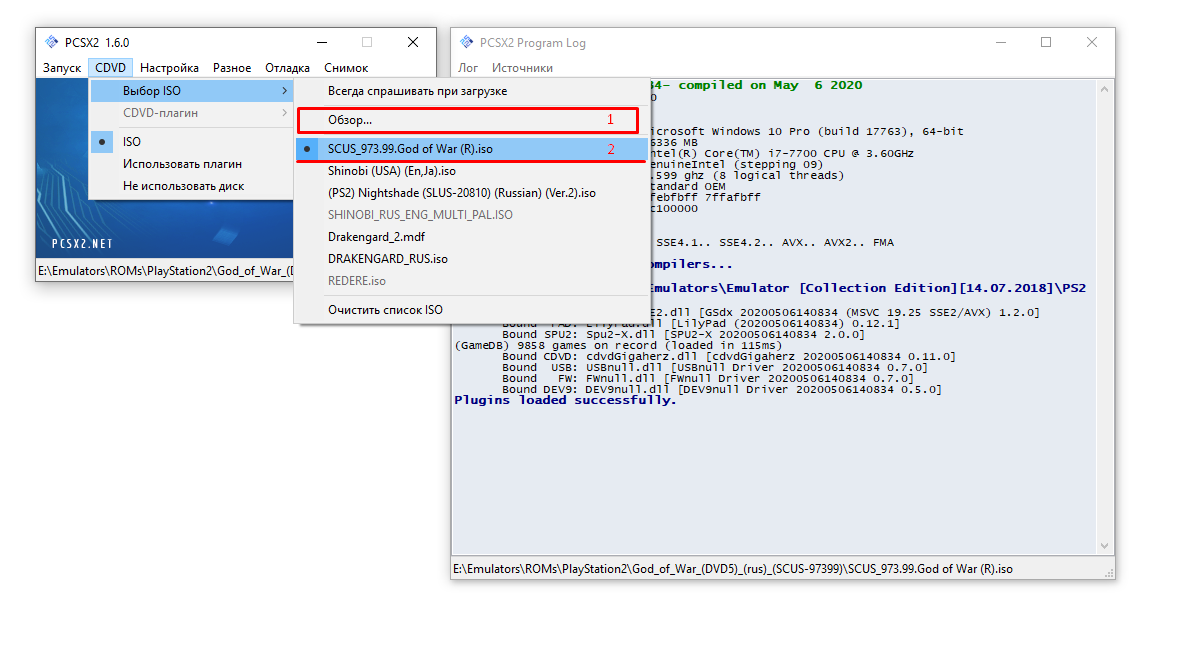Viewport: 1177px width, 649px height.
Task: Click the ISO path in the Program Log status bar
Action: [733, 569]
